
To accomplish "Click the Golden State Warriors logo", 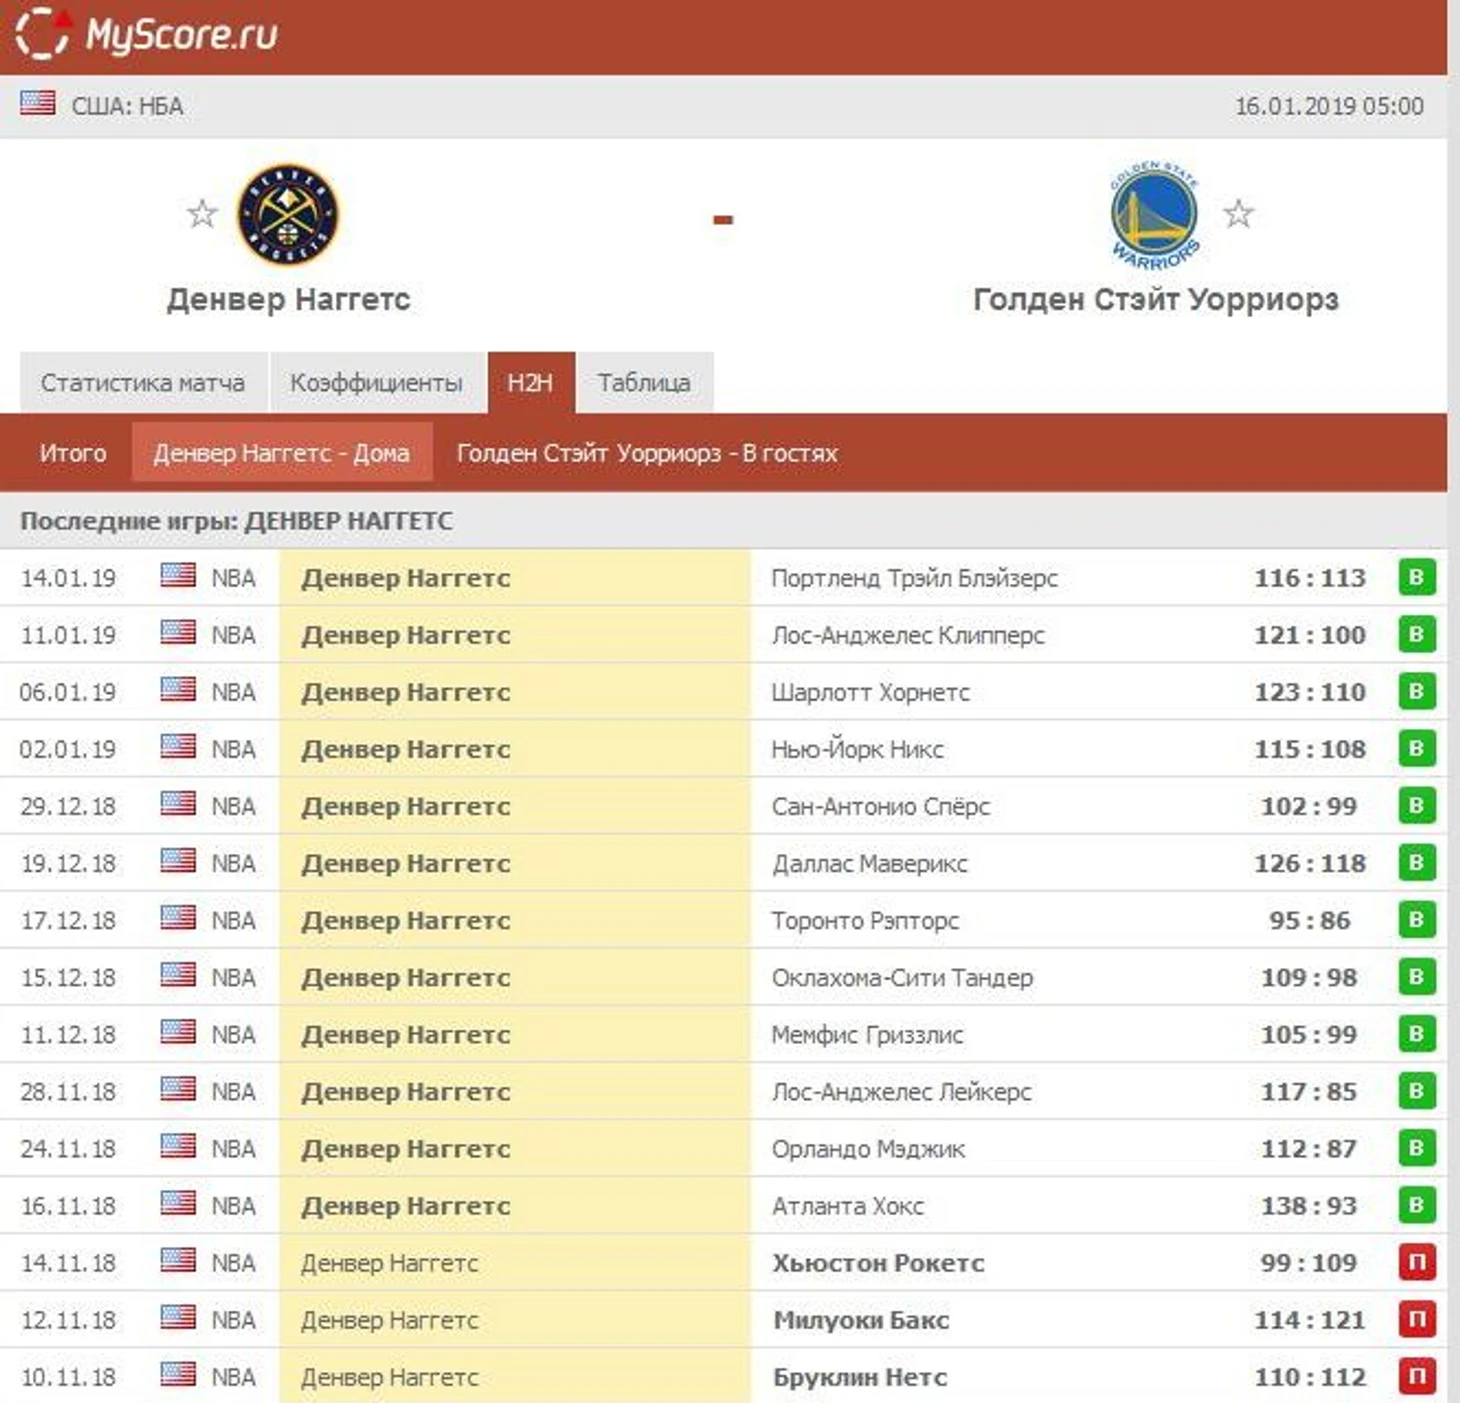I will pyautogui.click(x=1154, y=215).
